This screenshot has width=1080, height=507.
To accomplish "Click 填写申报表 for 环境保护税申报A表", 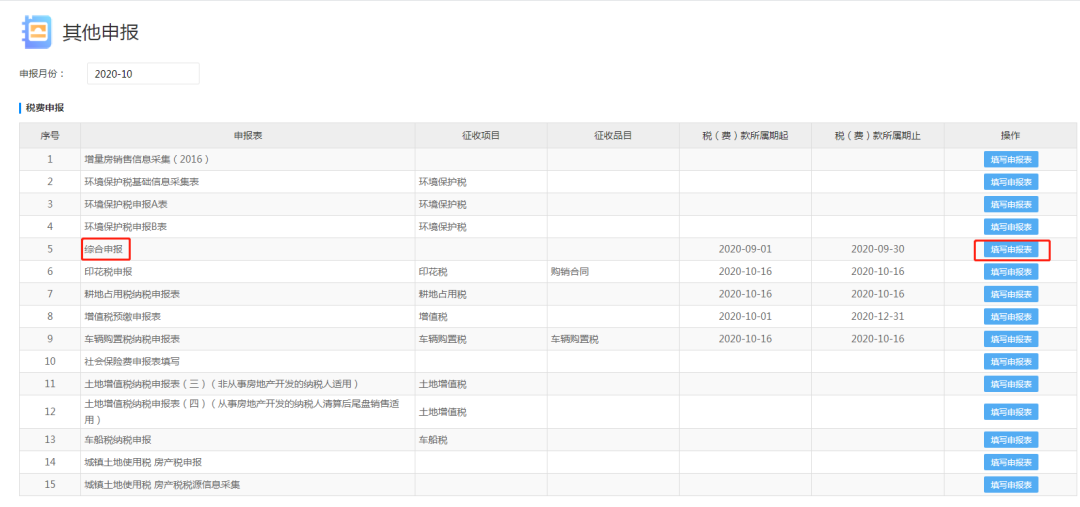I will point(1010,205).
